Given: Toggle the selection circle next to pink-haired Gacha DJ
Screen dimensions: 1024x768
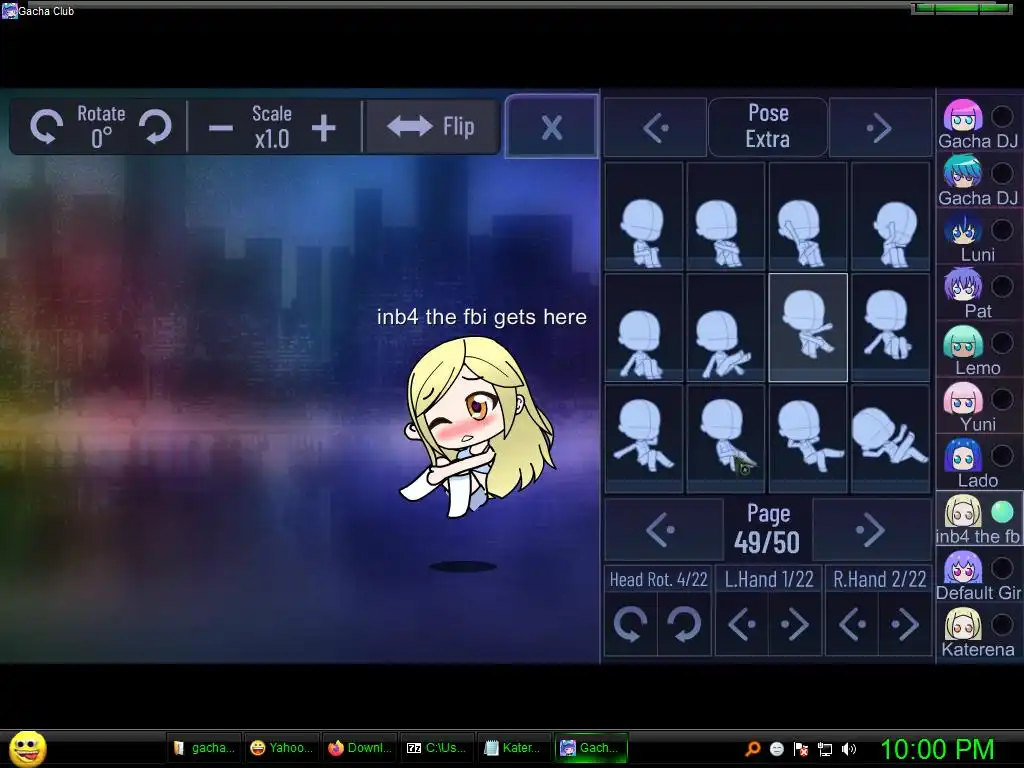Looking at the screenshot, I should pos(1002,116).
